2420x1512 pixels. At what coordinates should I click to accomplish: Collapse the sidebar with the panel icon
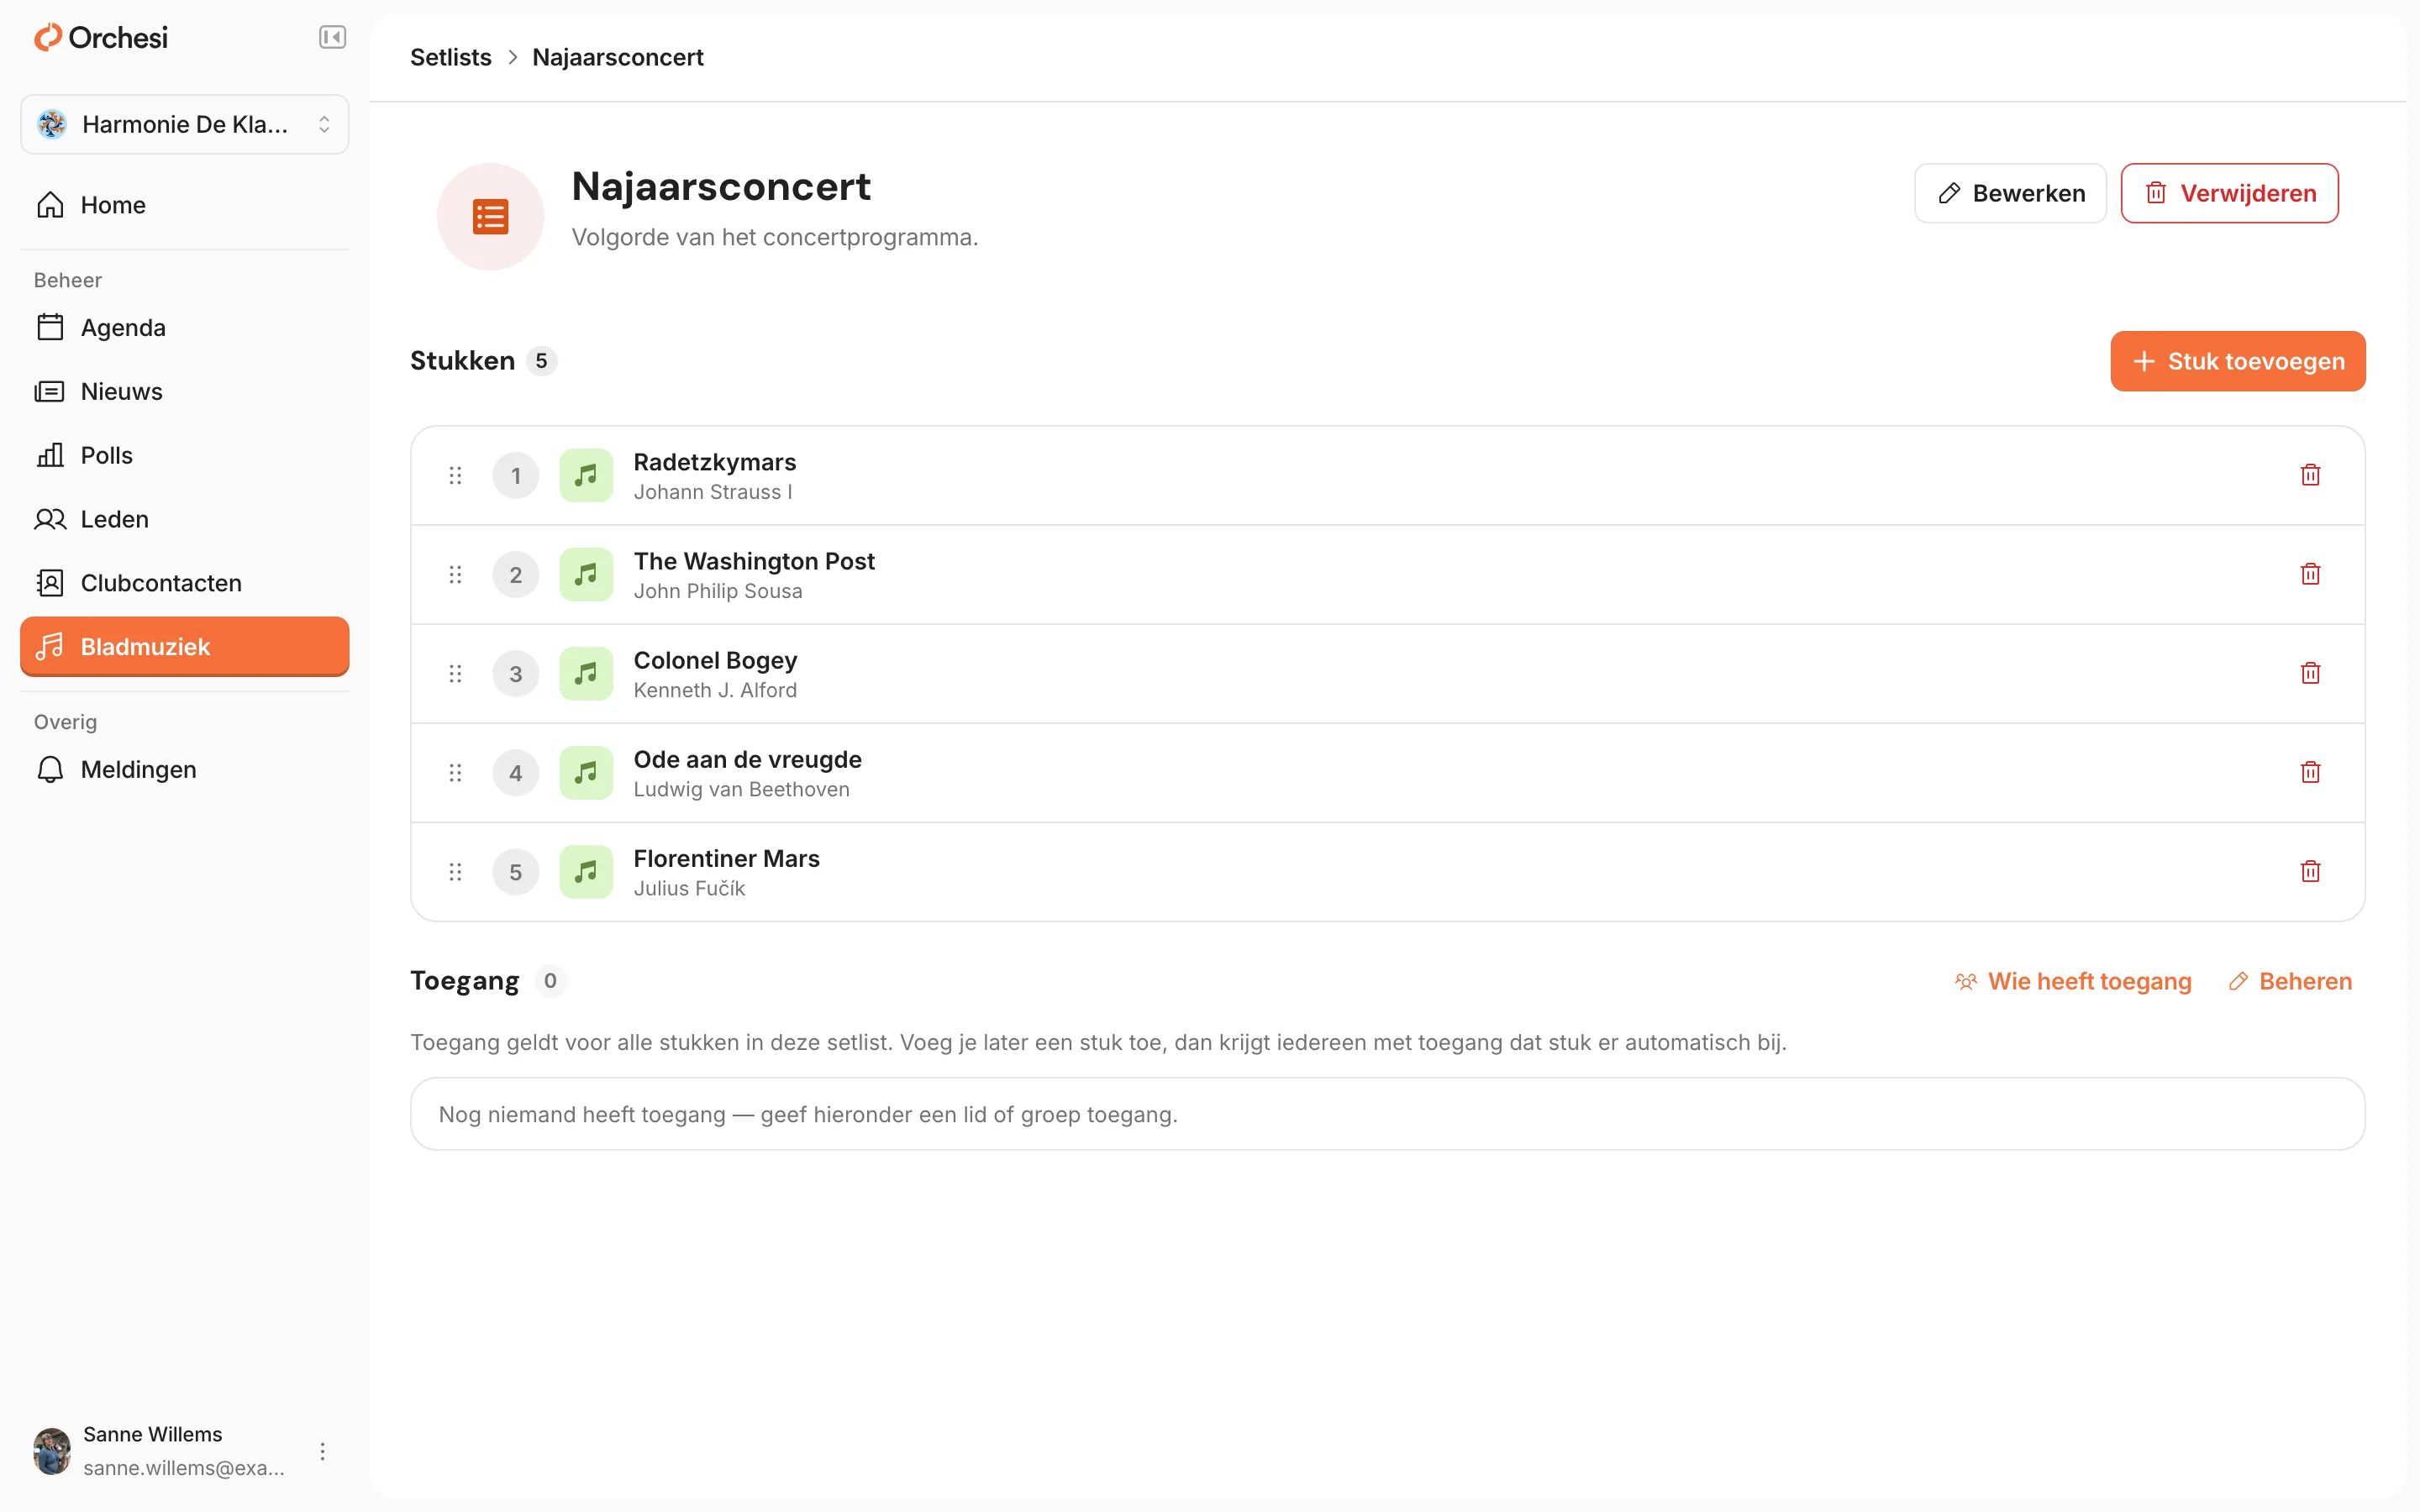coord(332,38)
